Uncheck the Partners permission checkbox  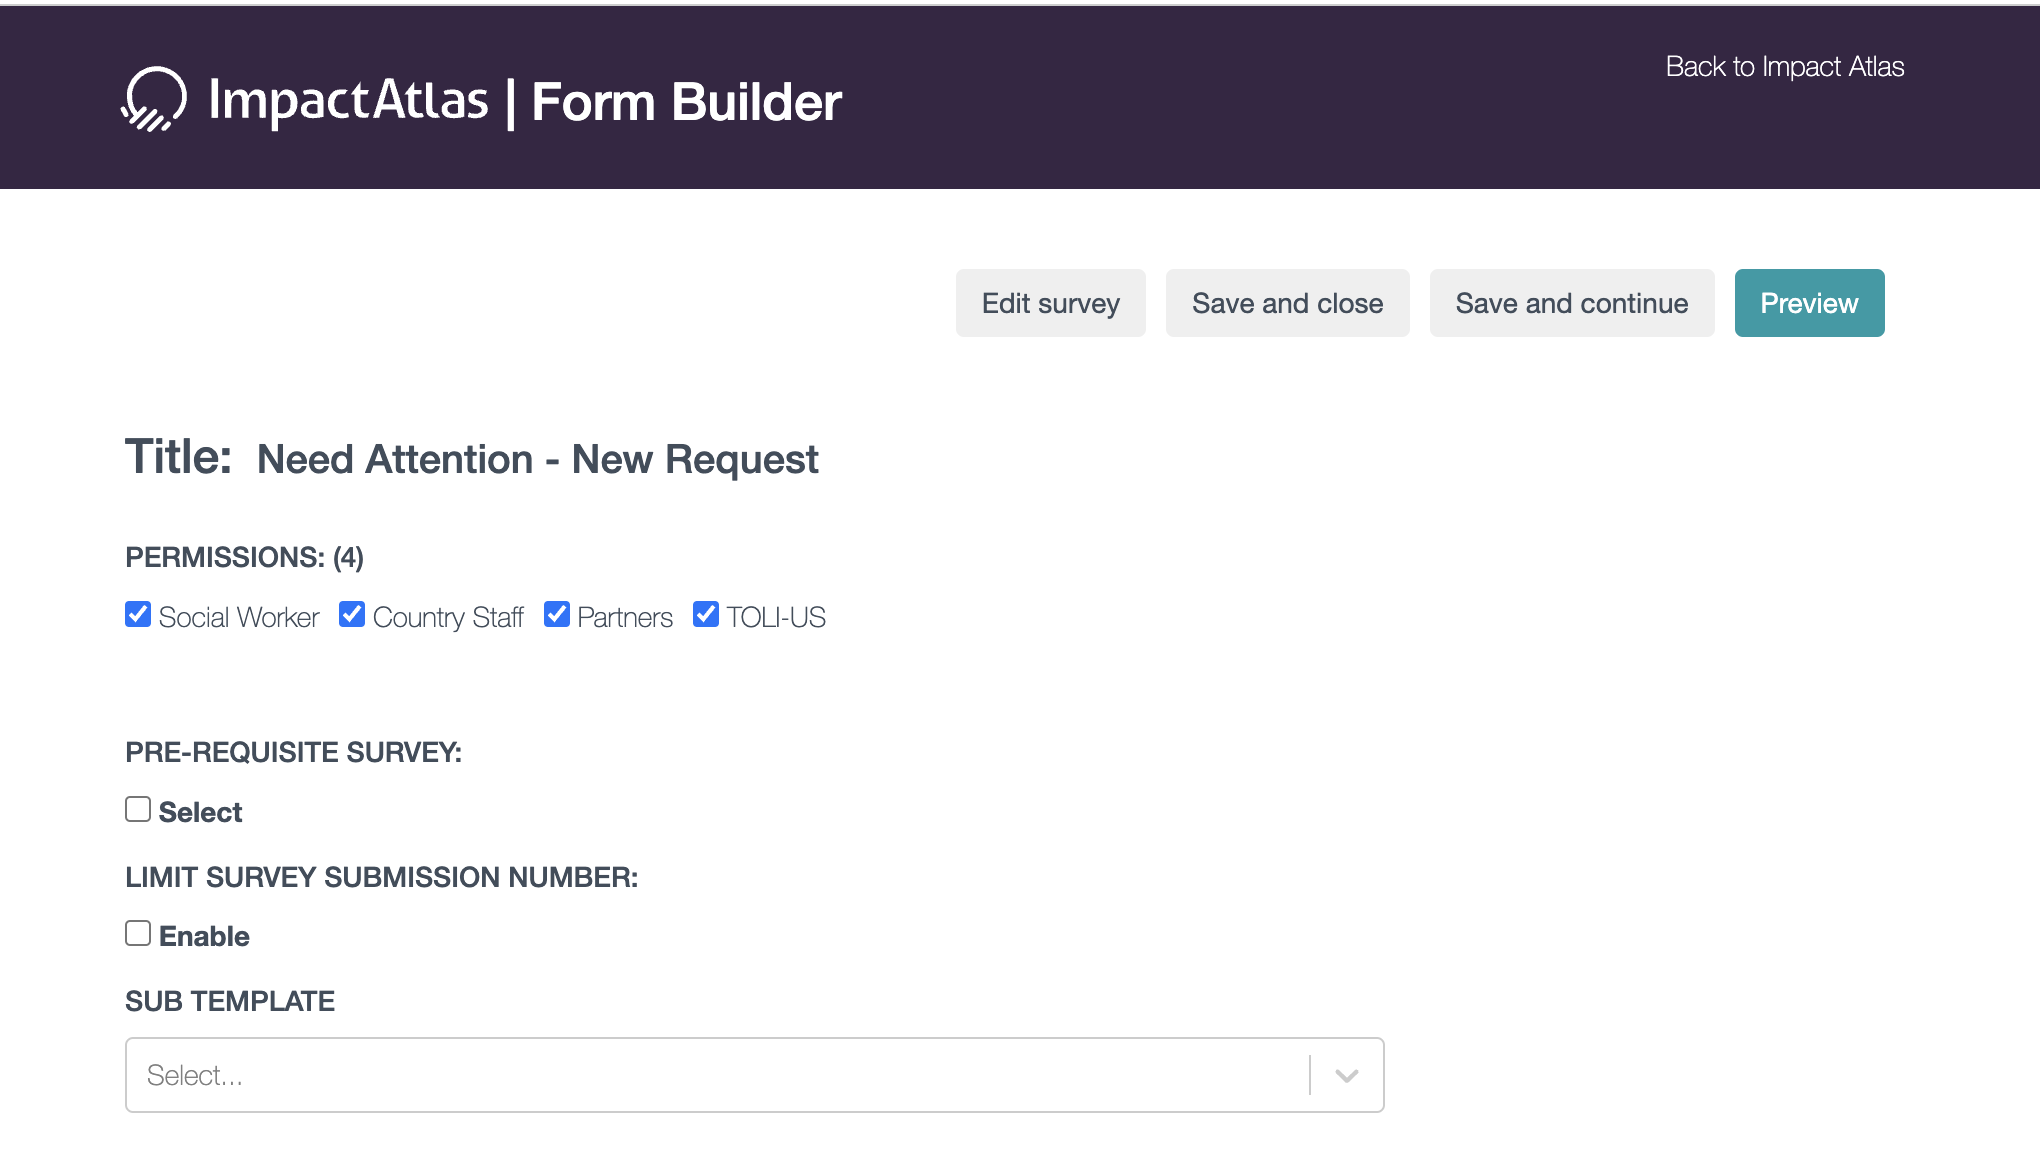pyautogui.click(x=557, y=614)
